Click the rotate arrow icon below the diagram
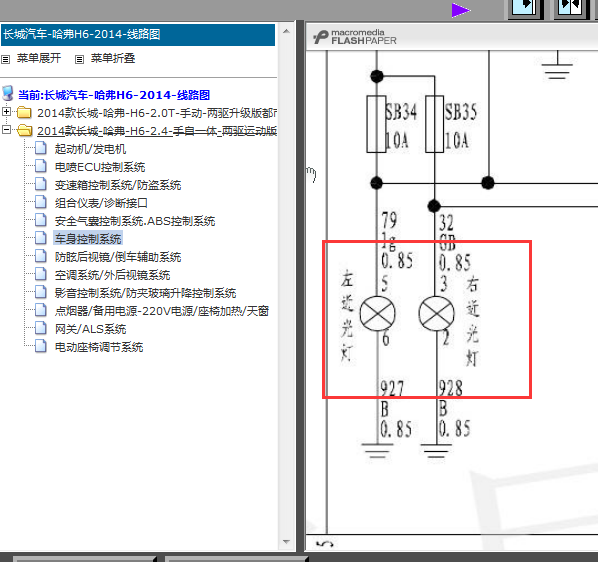 325,544
